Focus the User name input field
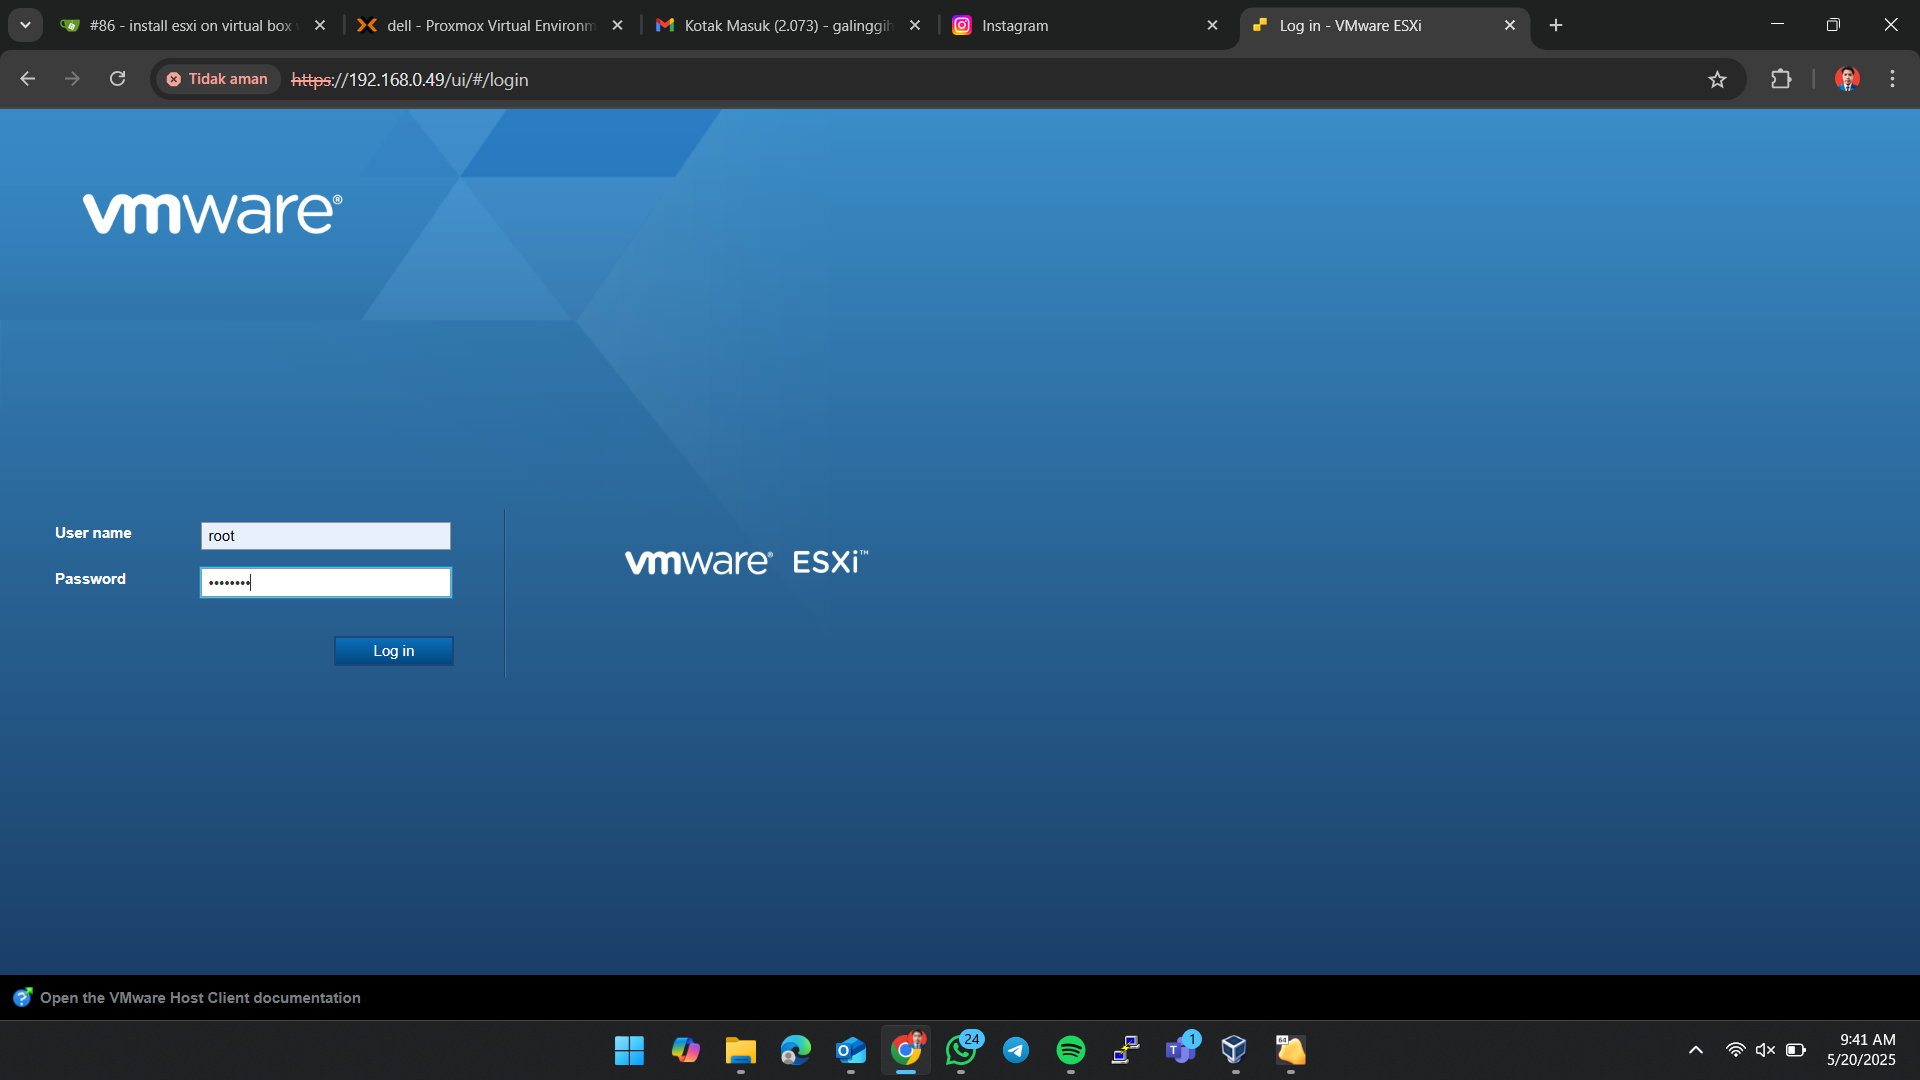This screenshot has width=1920, height=1080. point(326,536)
